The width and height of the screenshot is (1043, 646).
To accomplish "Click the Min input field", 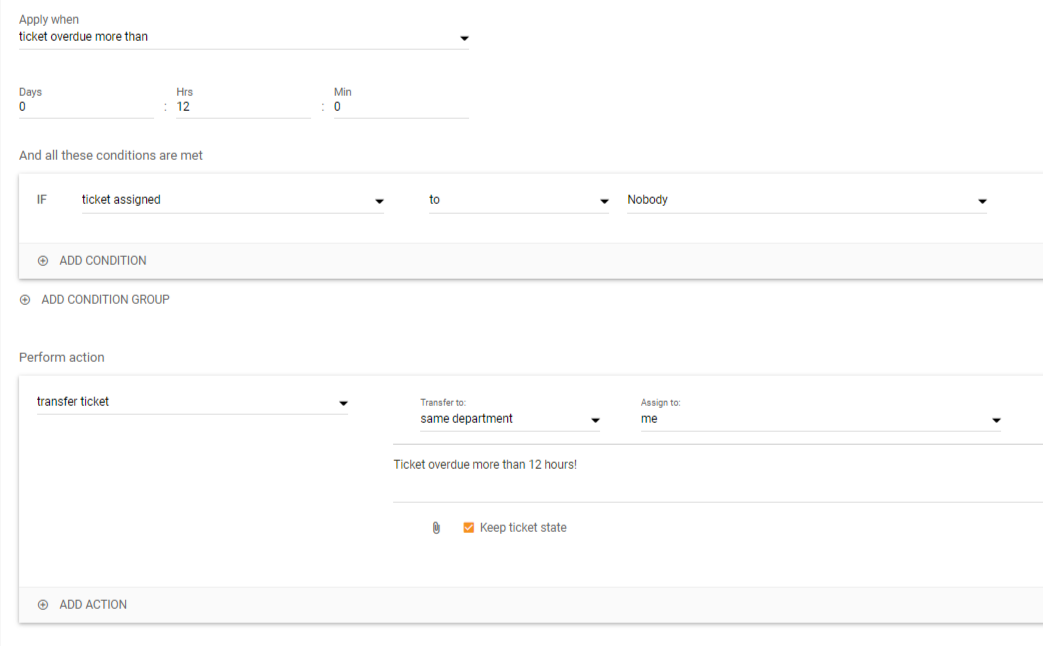I will 400,107.
